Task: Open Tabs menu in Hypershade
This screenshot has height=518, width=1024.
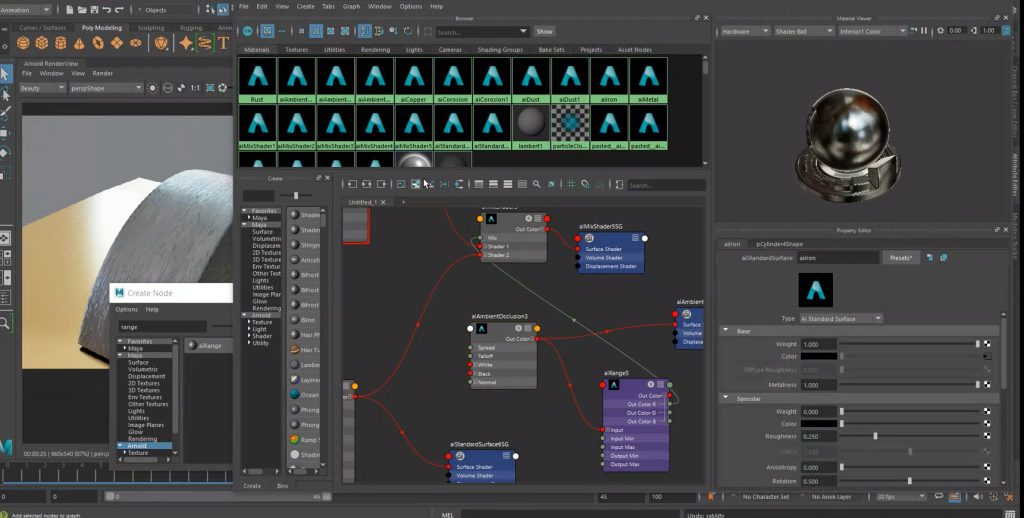Action: (328, 6)
